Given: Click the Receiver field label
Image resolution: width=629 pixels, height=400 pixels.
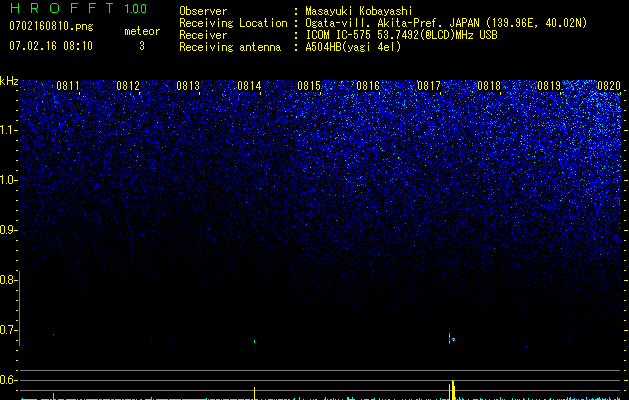Looking at the screenshot, I should coord(203,35).
